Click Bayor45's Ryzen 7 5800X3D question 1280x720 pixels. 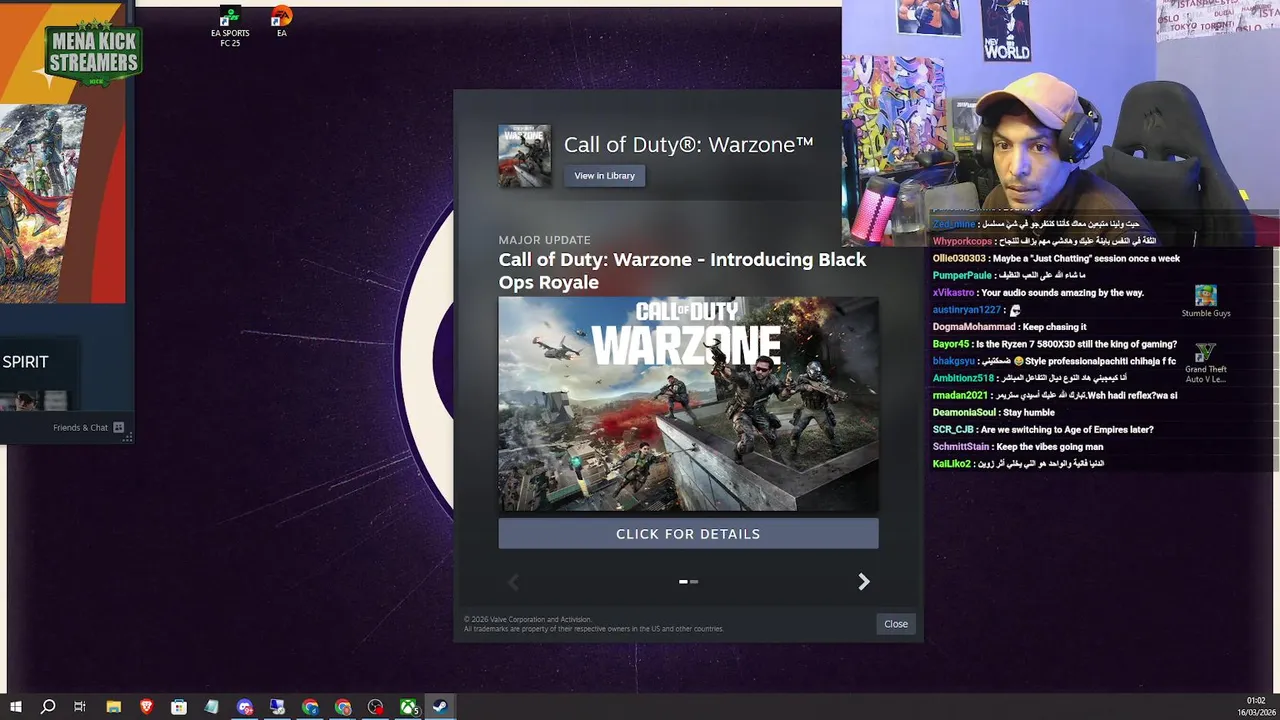(x=1054, y=344)
